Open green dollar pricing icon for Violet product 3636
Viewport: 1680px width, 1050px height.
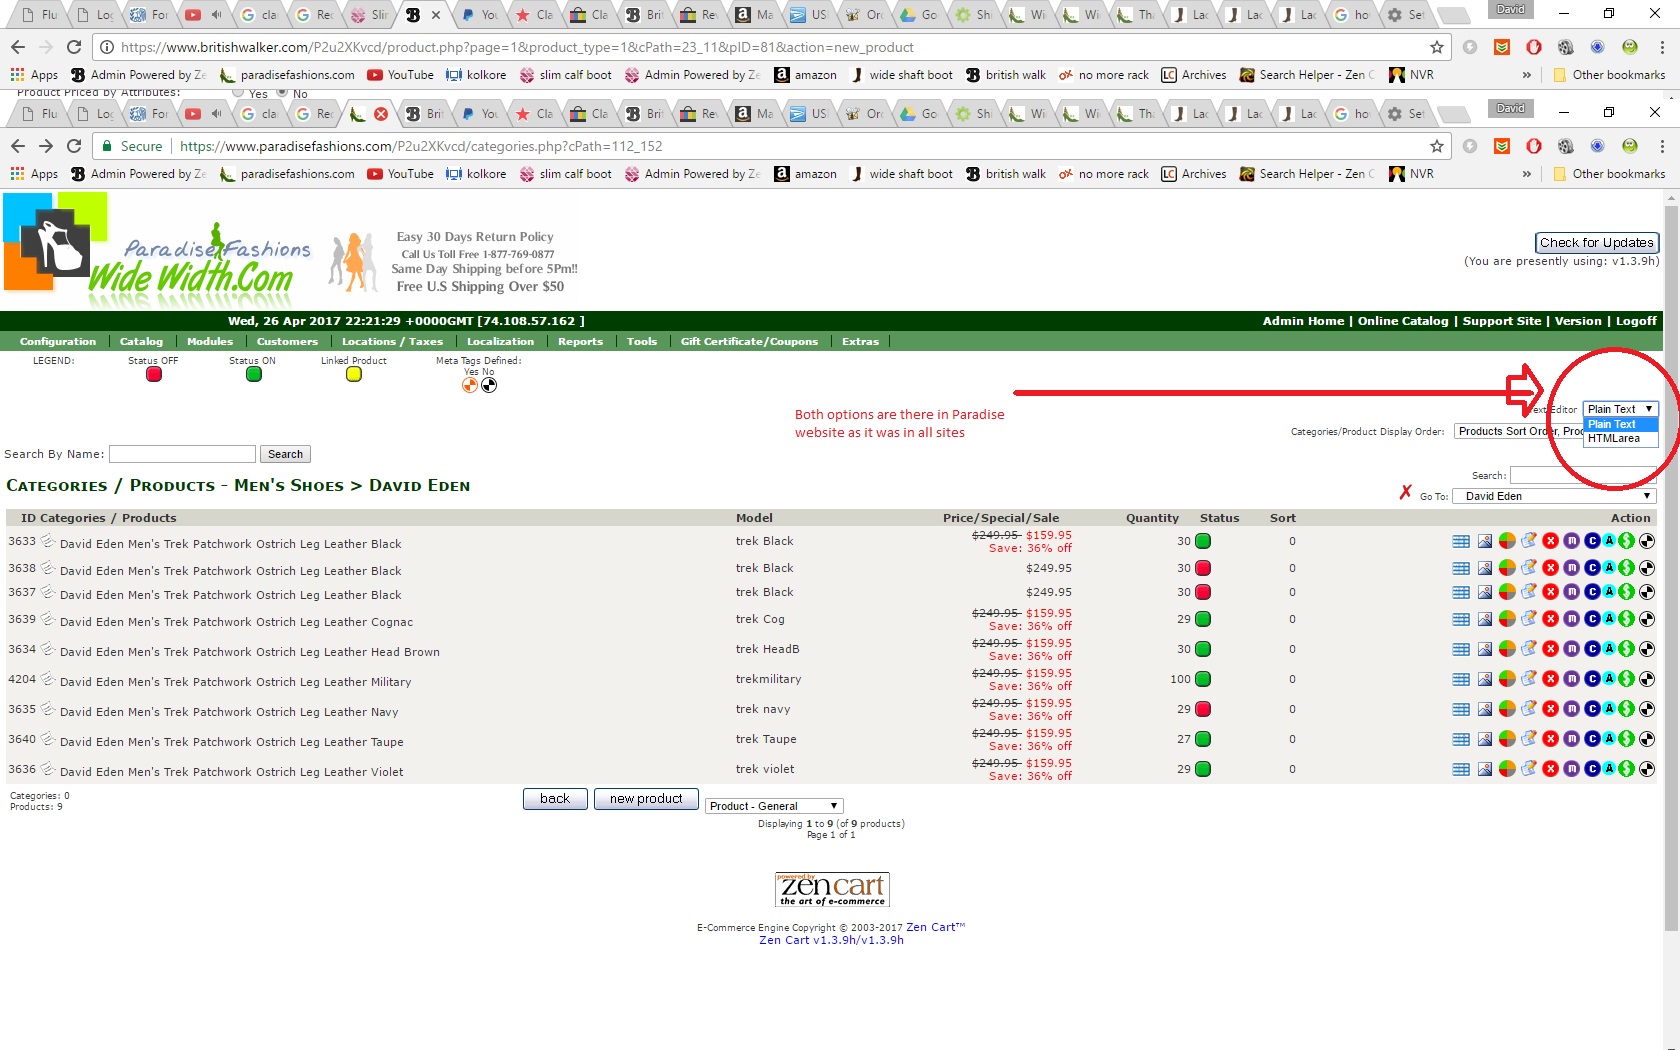tap(1627, 769)
